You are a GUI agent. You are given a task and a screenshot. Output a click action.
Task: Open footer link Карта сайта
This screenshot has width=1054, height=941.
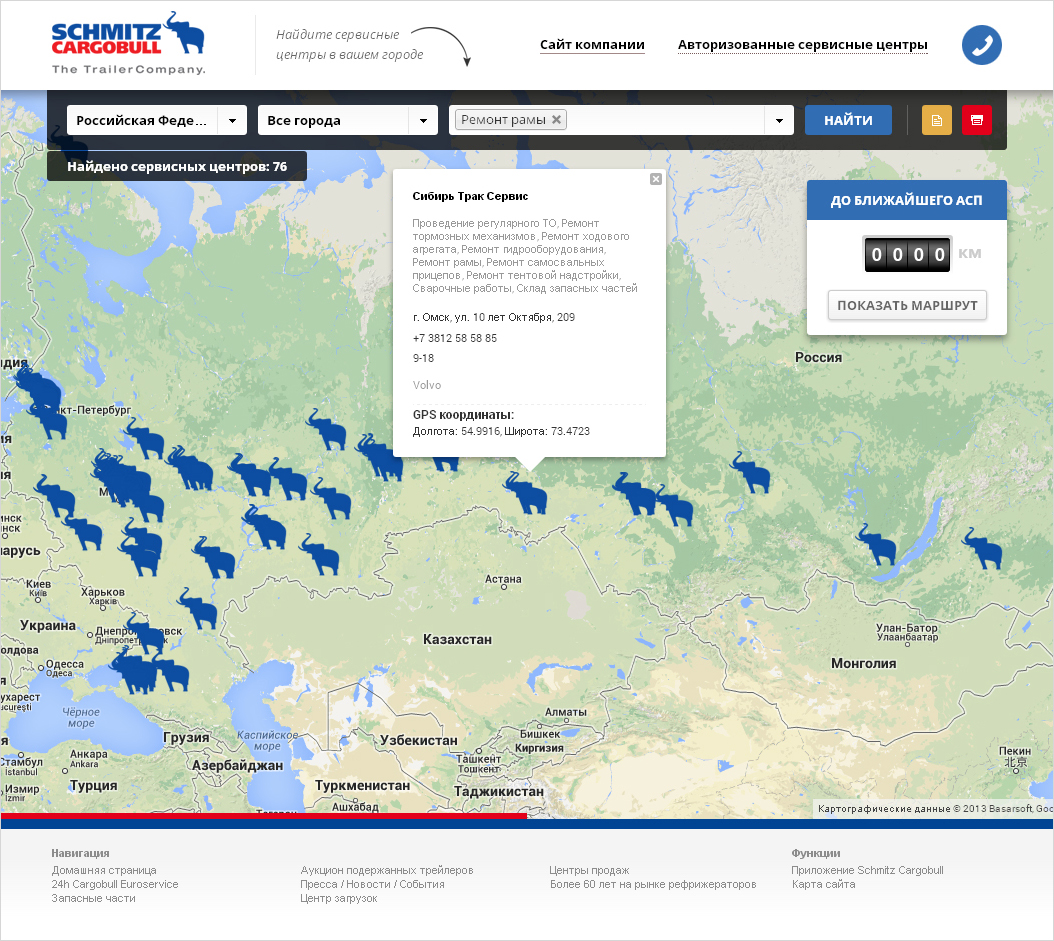[823, 885]
